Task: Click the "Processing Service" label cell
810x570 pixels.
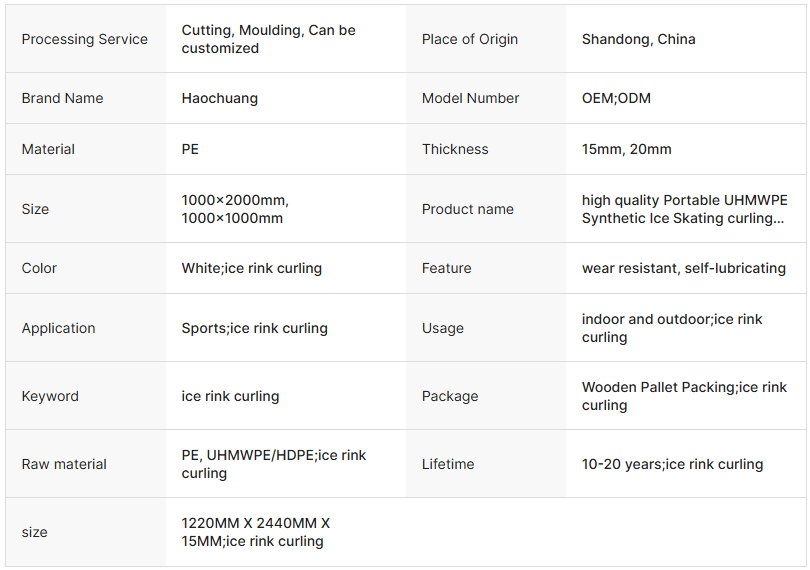Action: click(x=84, y=39)
